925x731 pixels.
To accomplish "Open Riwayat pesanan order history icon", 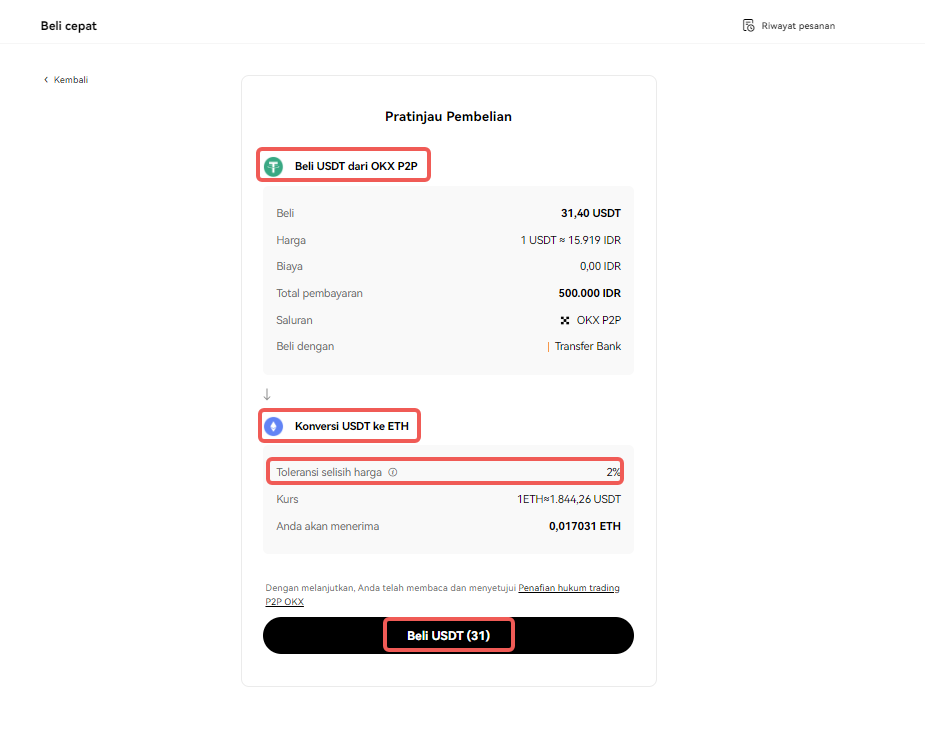I will pyautogui.click(x=748, y=25).
